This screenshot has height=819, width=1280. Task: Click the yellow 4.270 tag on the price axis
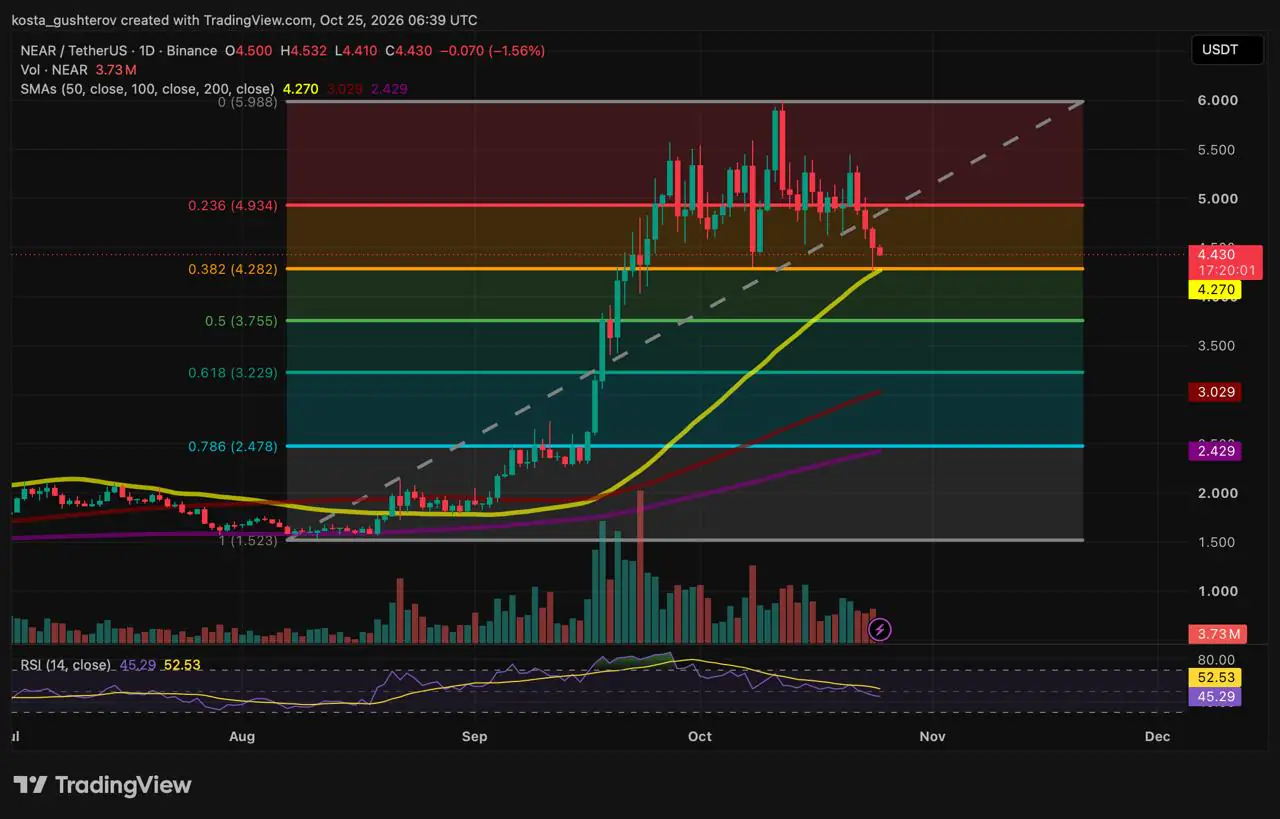(x=1214, y=290)
